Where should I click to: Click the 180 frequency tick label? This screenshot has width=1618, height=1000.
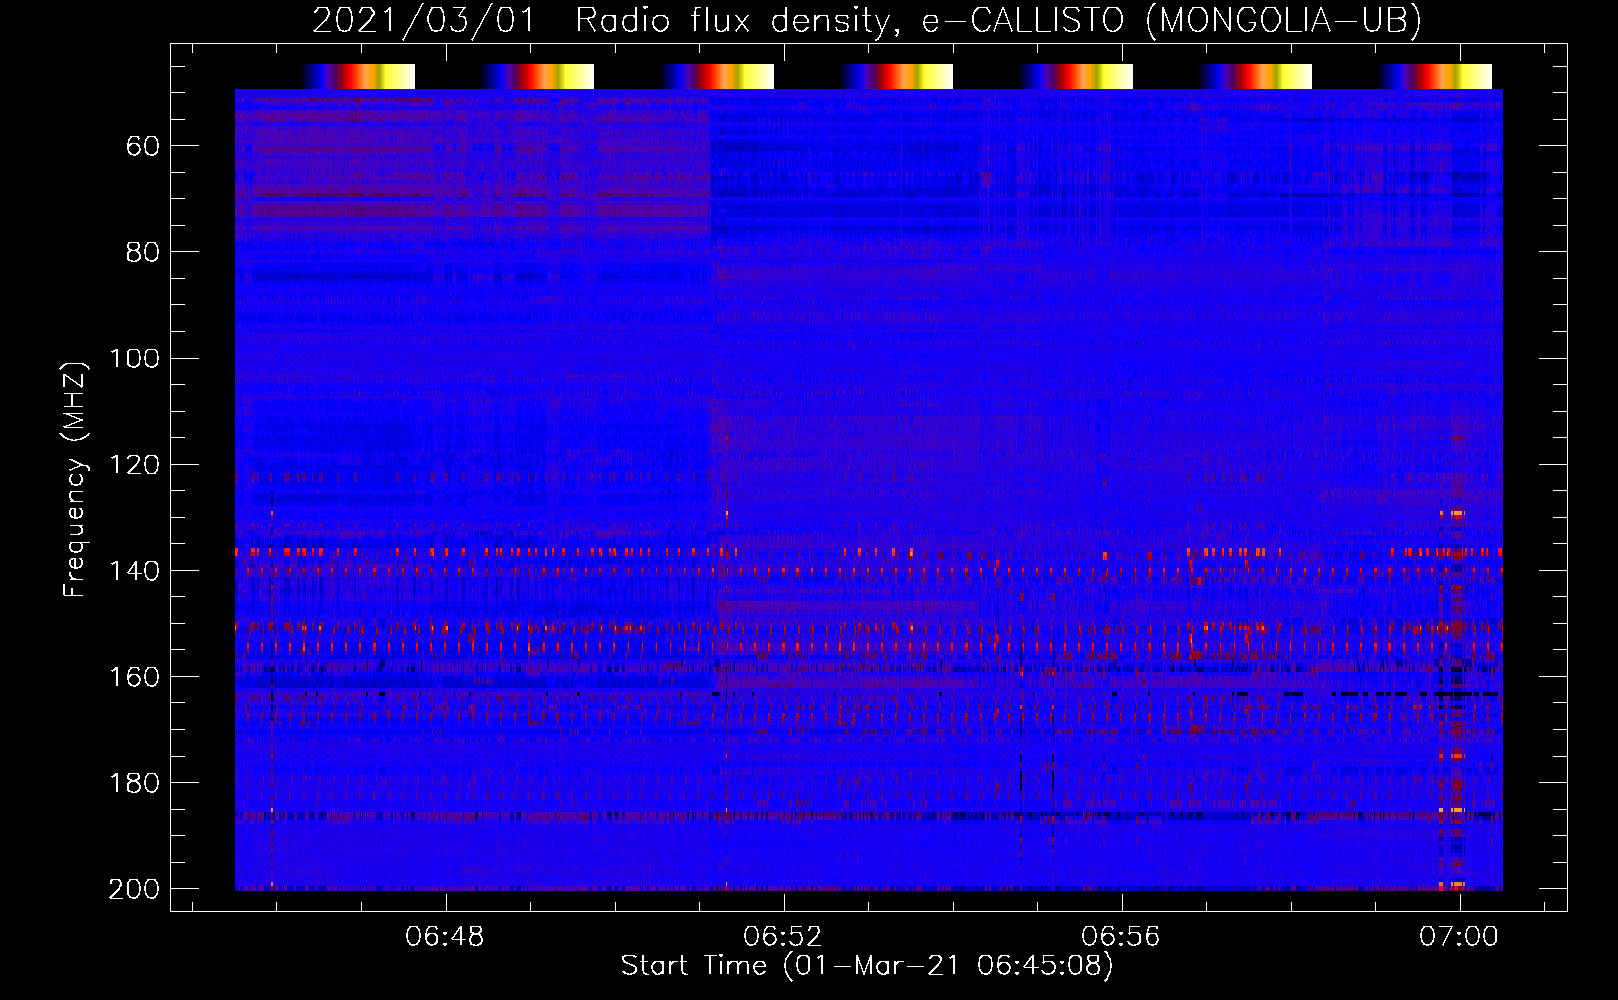click(135, 783)
